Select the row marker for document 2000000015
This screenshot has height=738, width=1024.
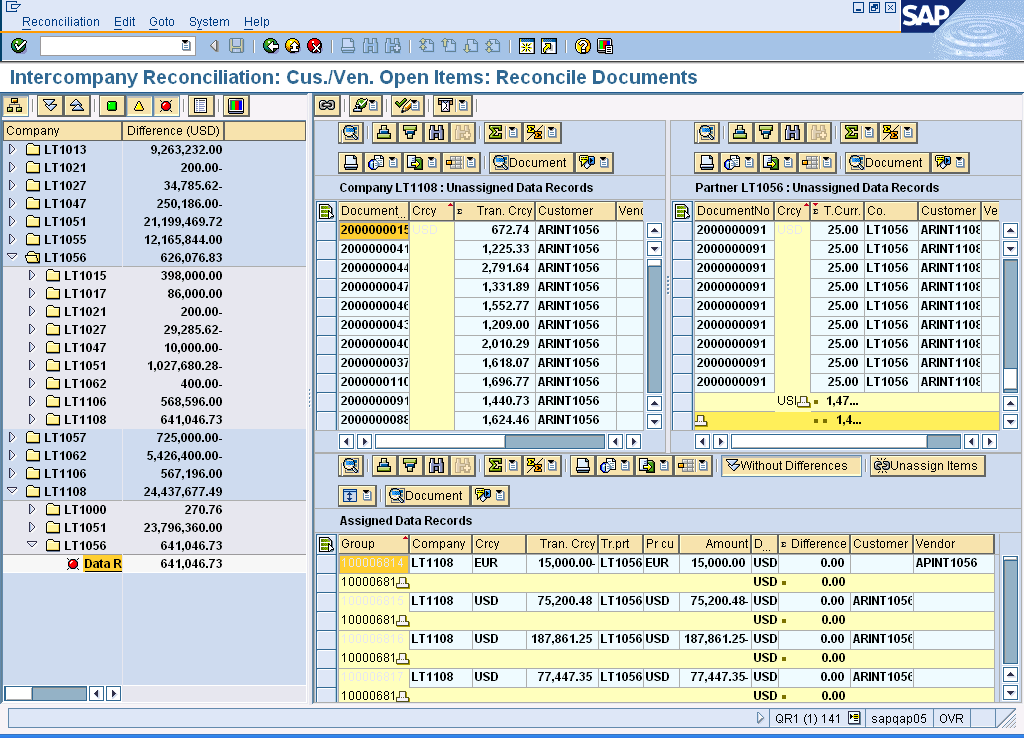coord(326,230)
